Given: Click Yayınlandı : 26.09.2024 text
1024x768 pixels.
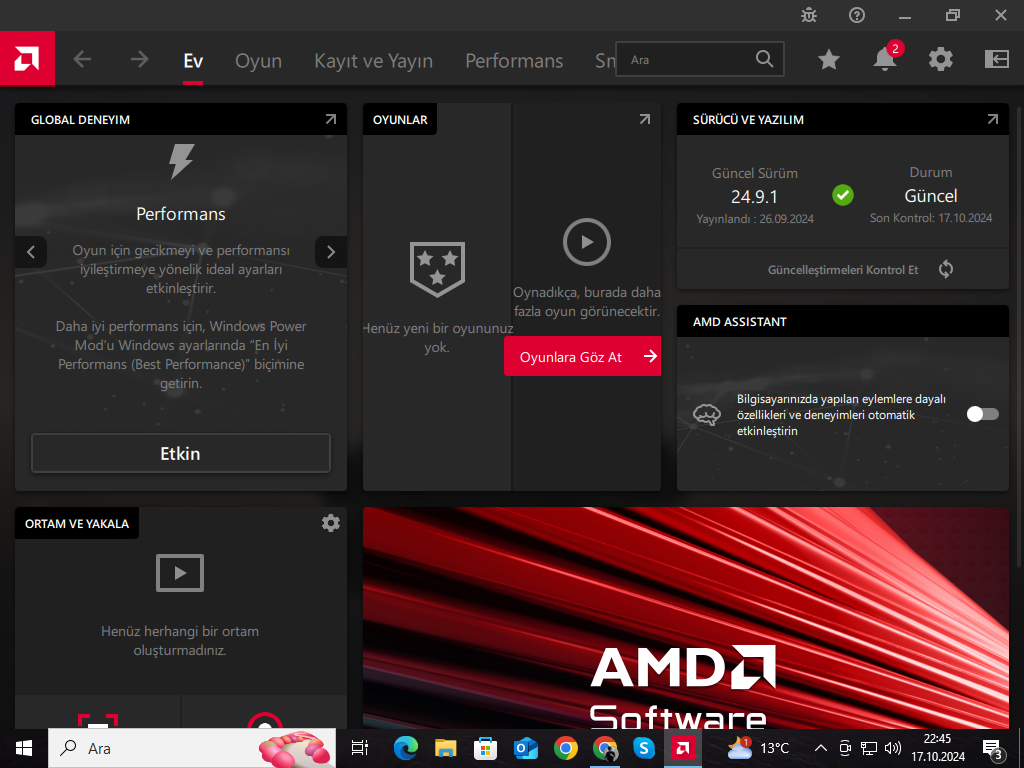Looking at the screenshot, I should pyautogui.click(x=755, y=219).
